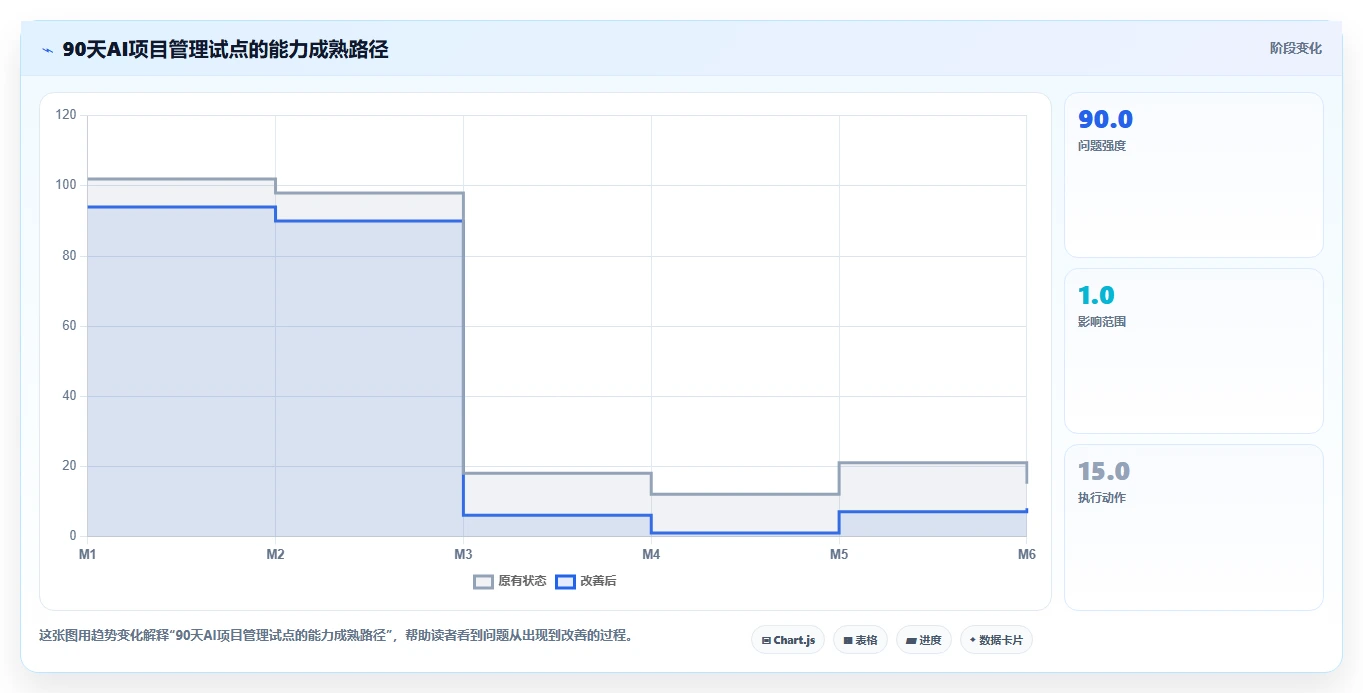The width and height of the screenshot is (1363, 693).
Task: Click the 表格 tag
Action: [860, 640]
